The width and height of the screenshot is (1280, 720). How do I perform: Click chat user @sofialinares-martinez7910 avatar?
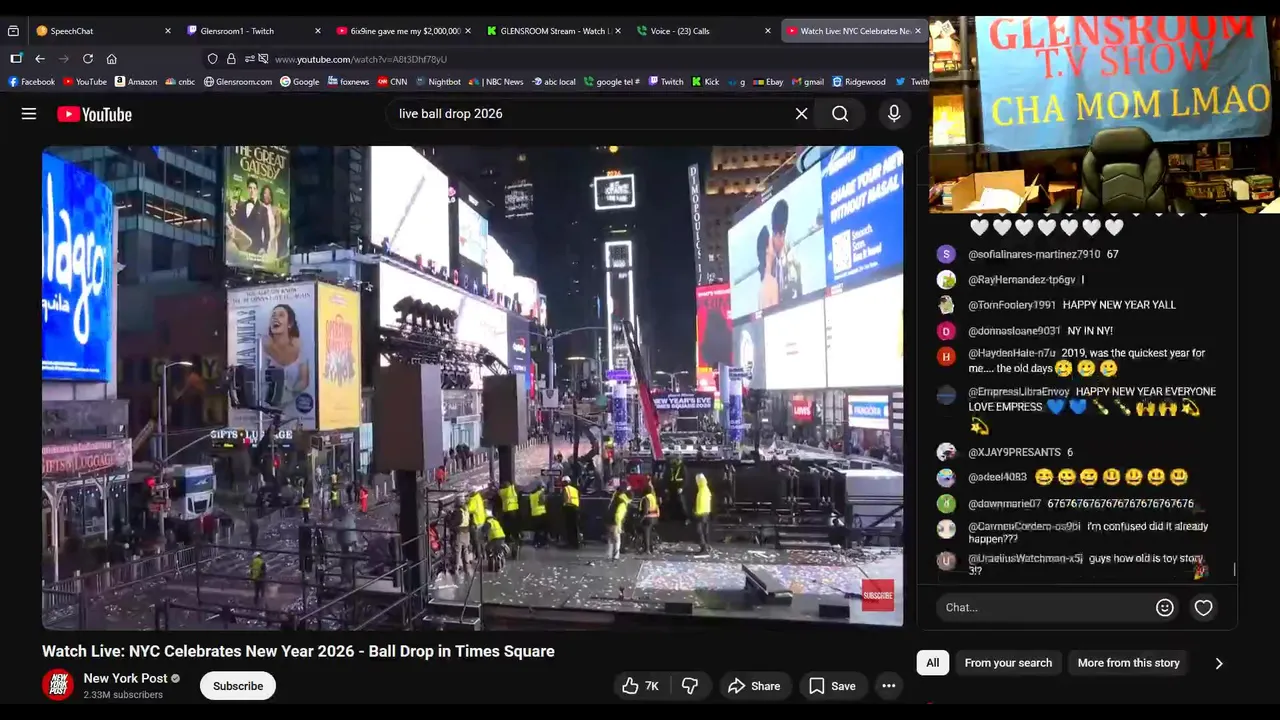(946, 254)
